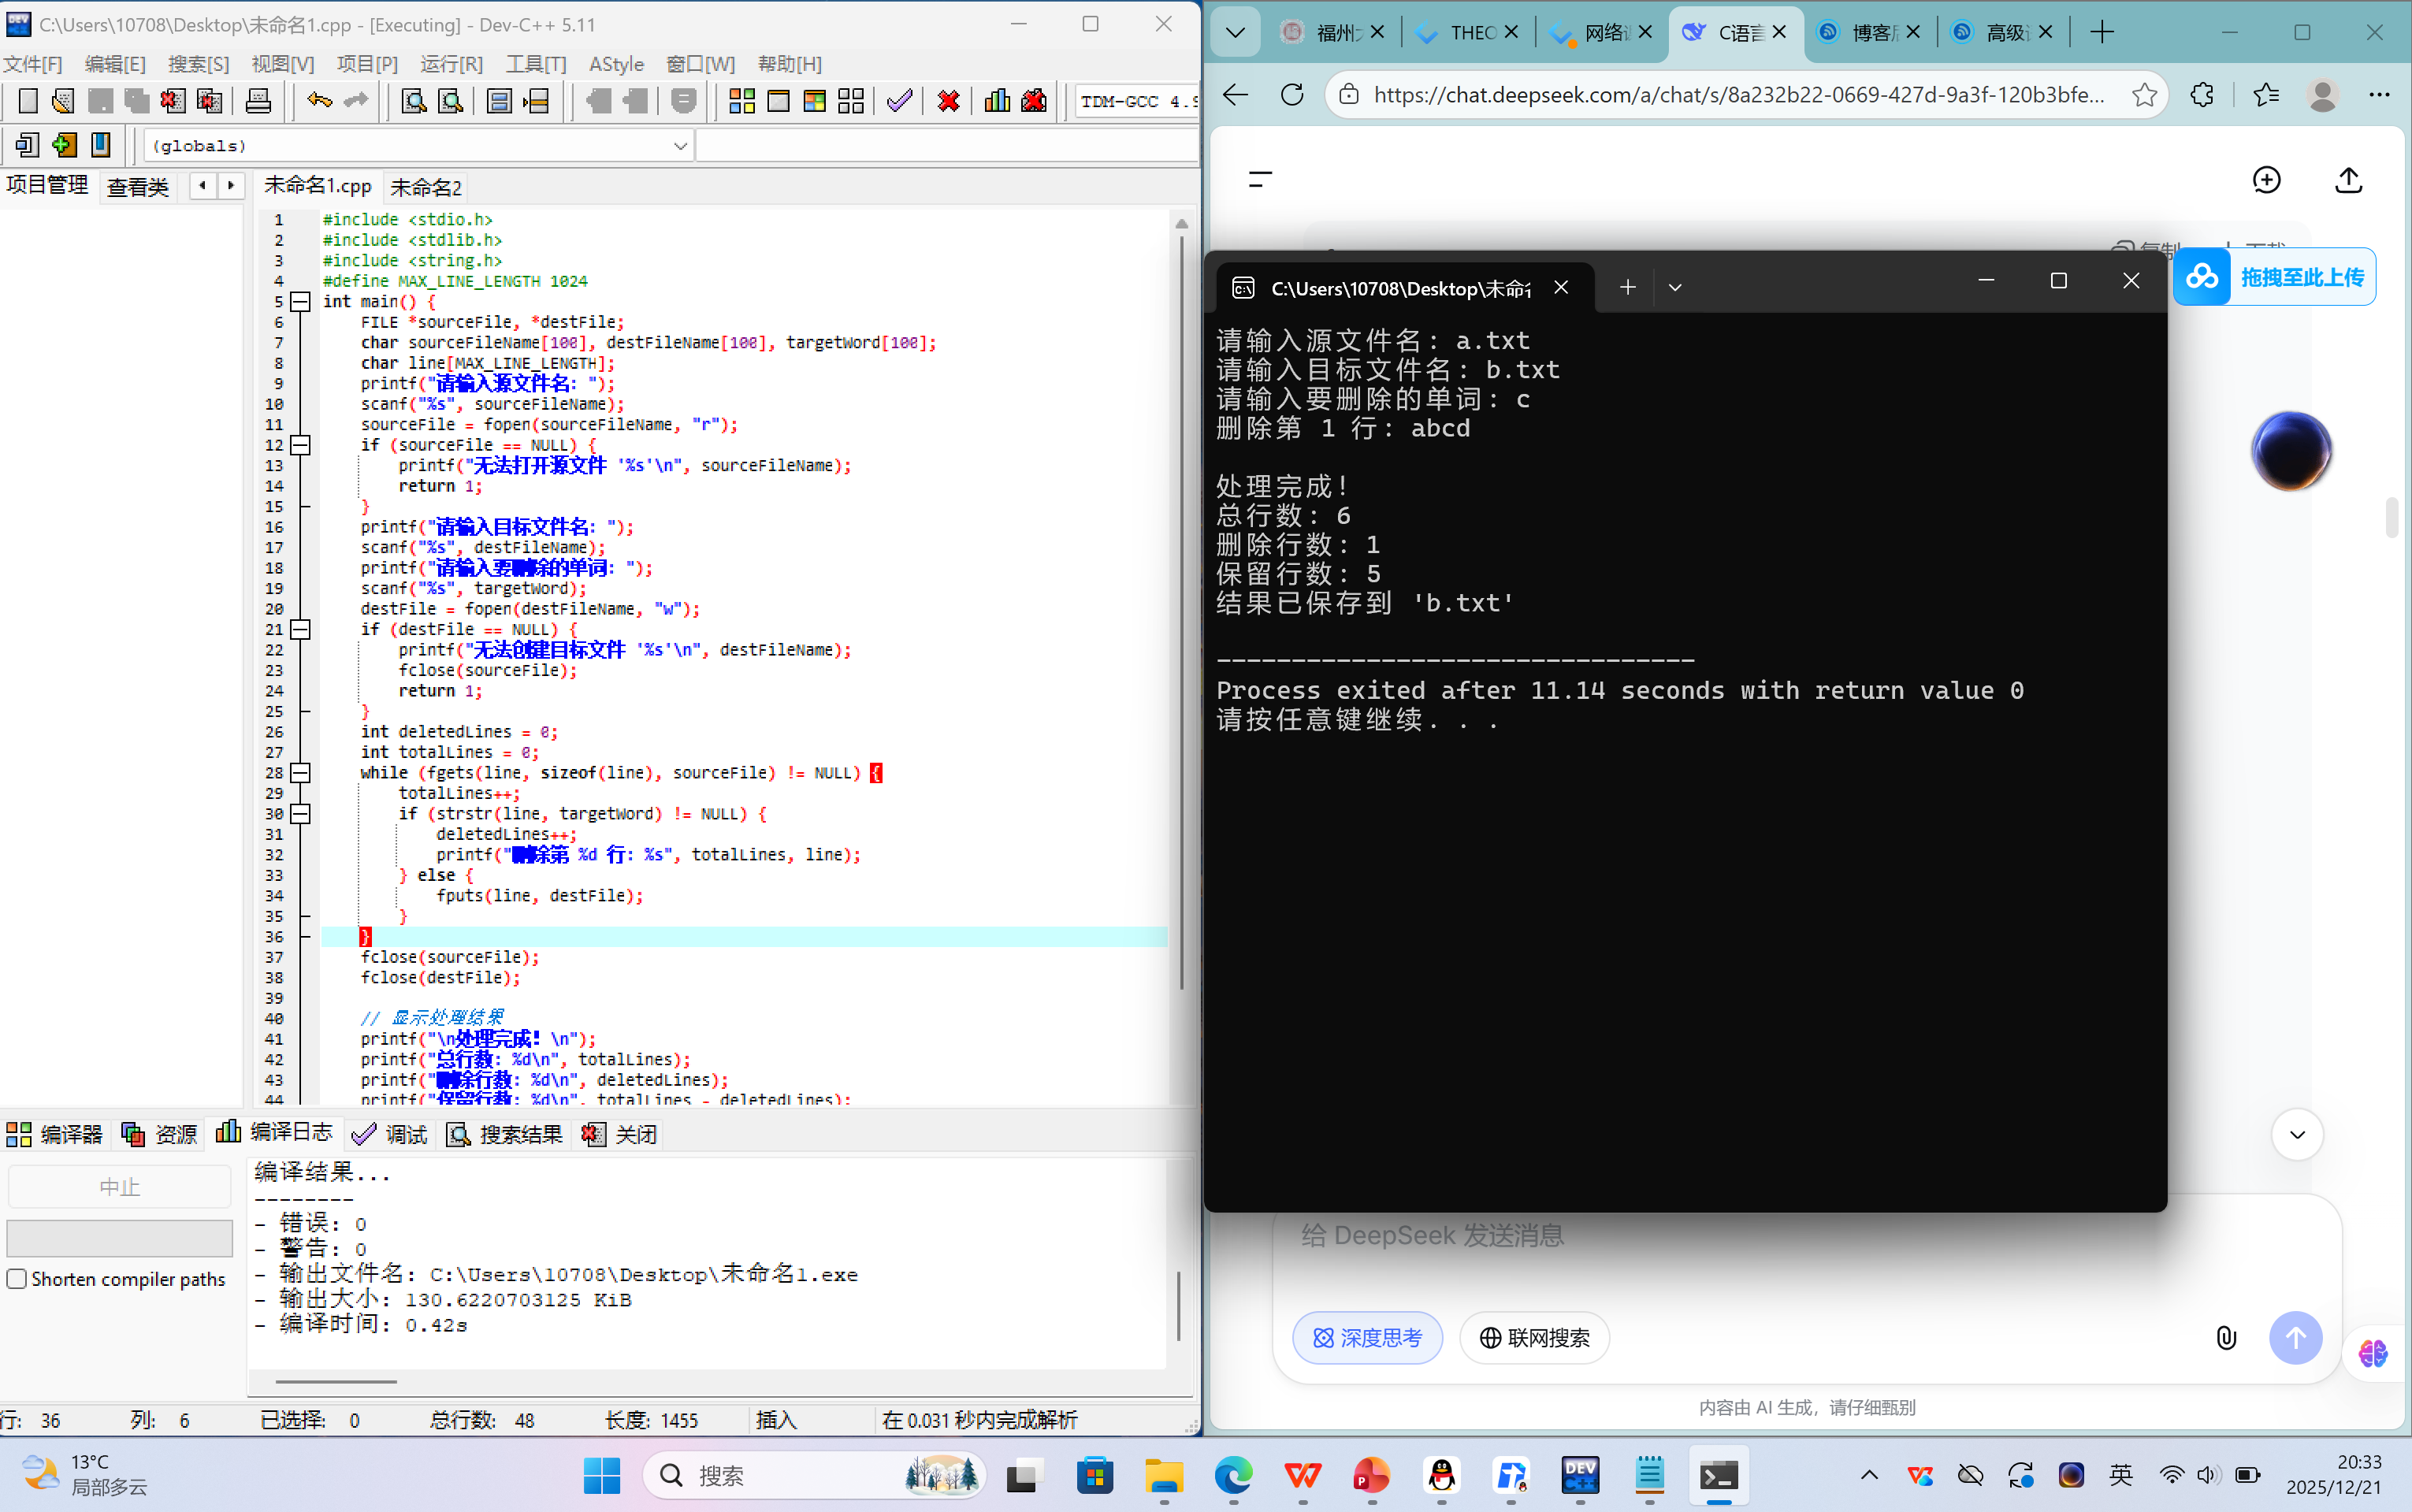Toggle 联网搜索 web search option
Image resolution: width=2412 pixels, height=1512 pixels.
click(x=1534, y=1338)
